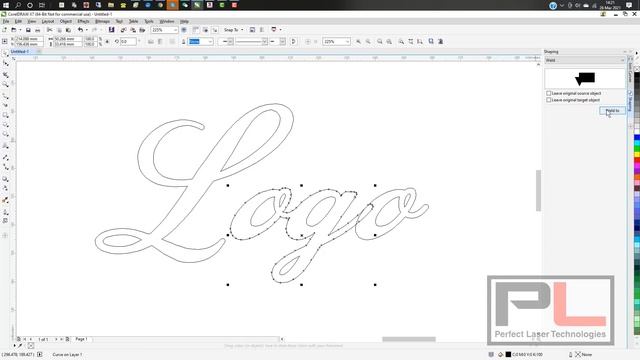
Task: Open the Edit menu
Action: [x=18, y=21]
